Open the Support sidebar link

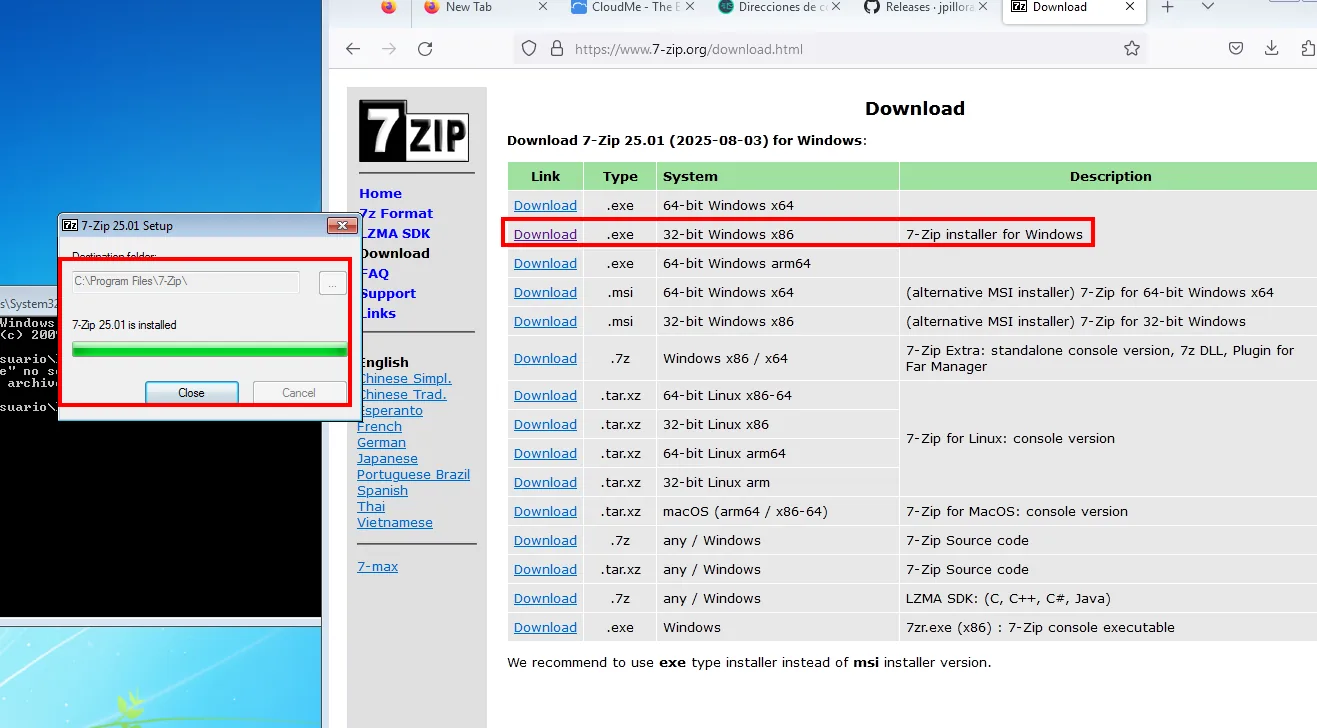pos(387,293)
